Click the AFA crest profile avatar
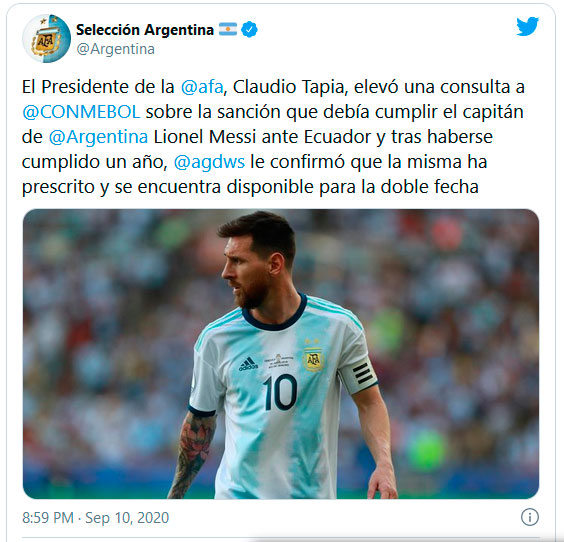 coord(46,38)
